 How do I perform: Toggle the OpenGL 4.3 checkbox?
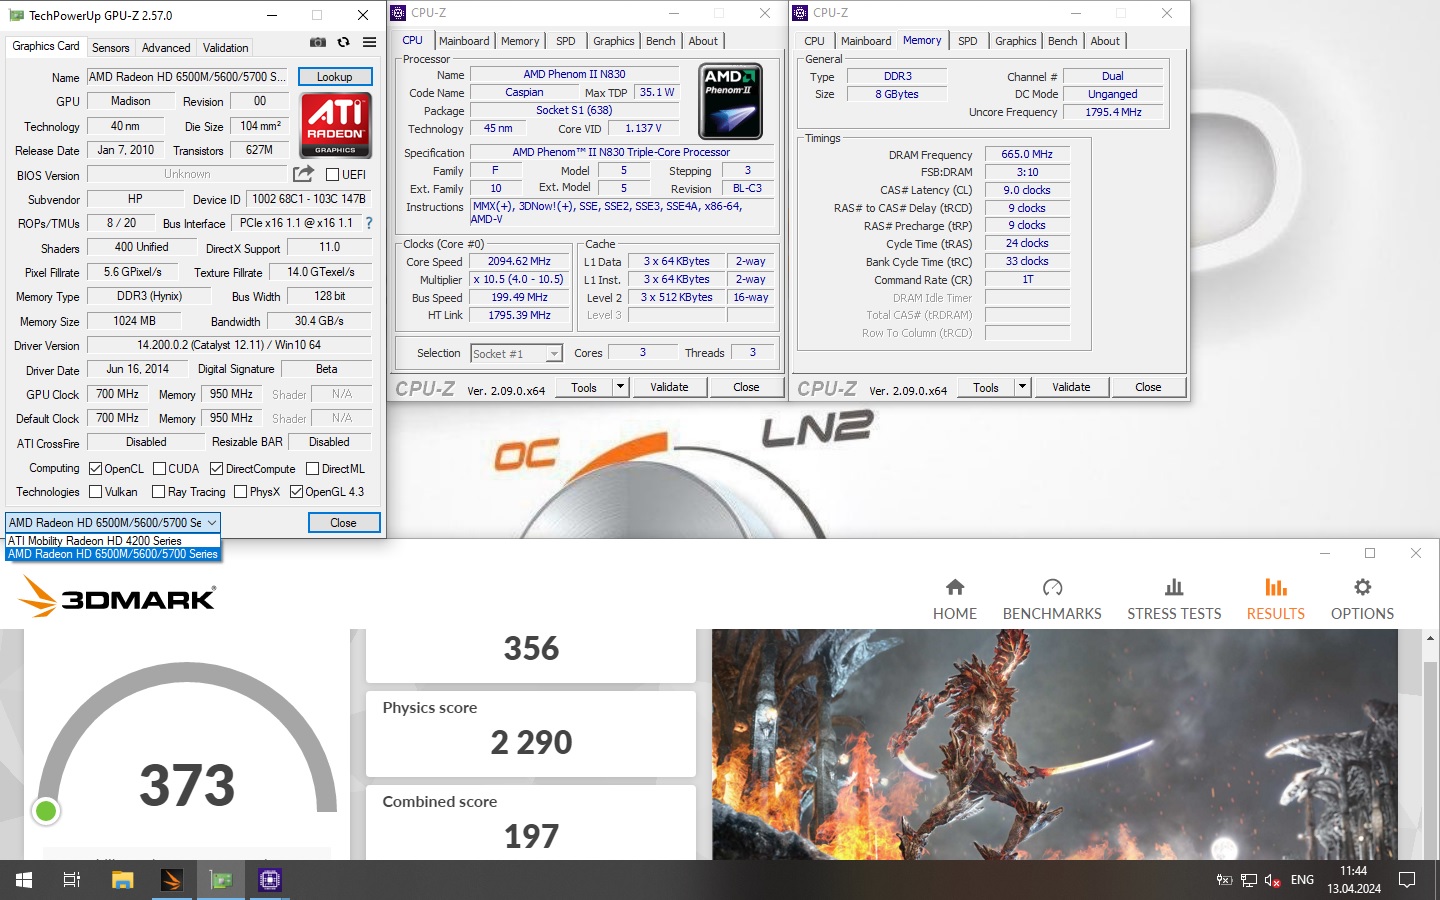pos(296,491)
